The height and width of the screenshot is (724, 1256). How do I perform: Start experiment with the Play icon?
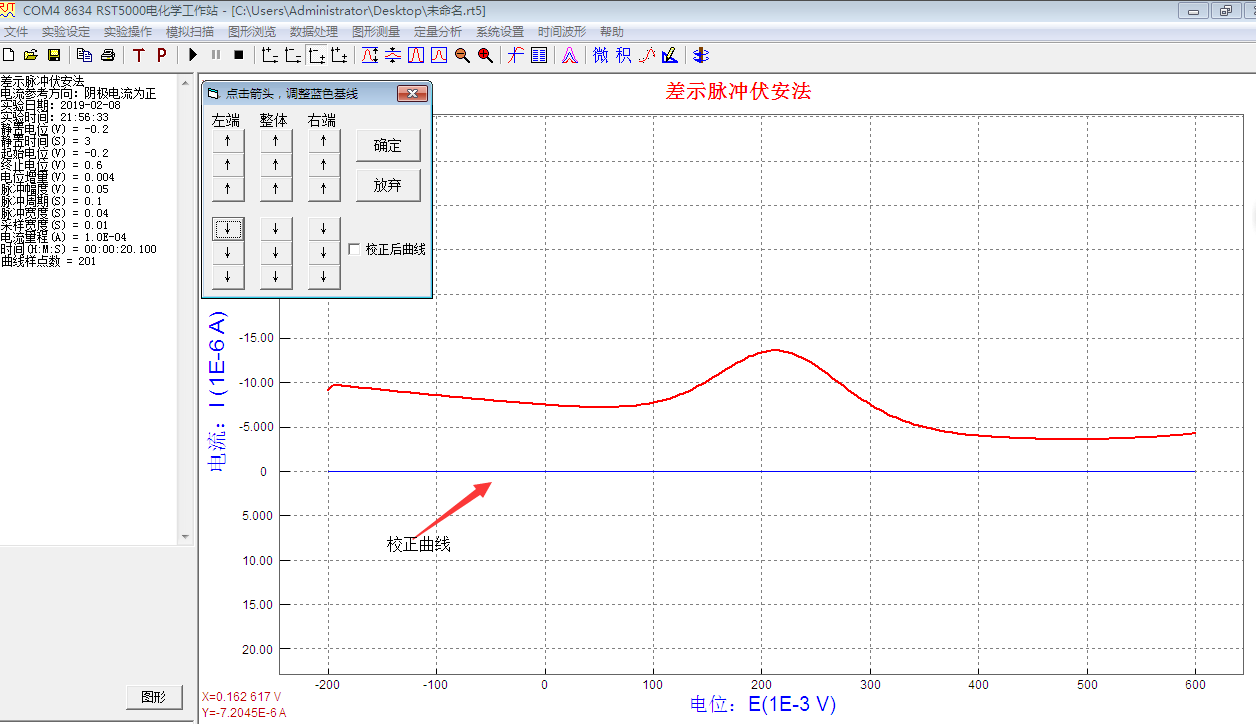point(193,55)
